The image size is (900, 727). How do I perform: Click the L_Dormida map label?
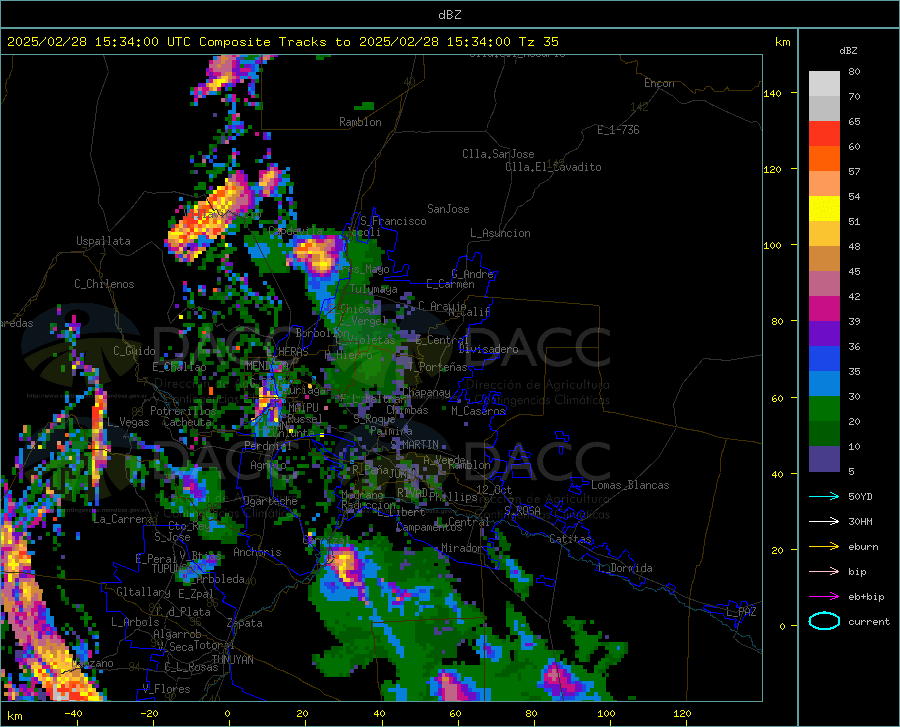coord(626,568)
